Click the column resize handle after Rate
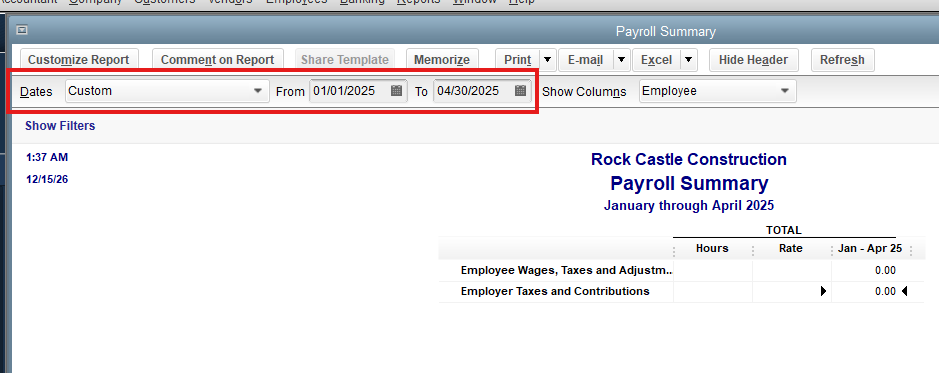The image size is (939, 373). pos(831,251)
